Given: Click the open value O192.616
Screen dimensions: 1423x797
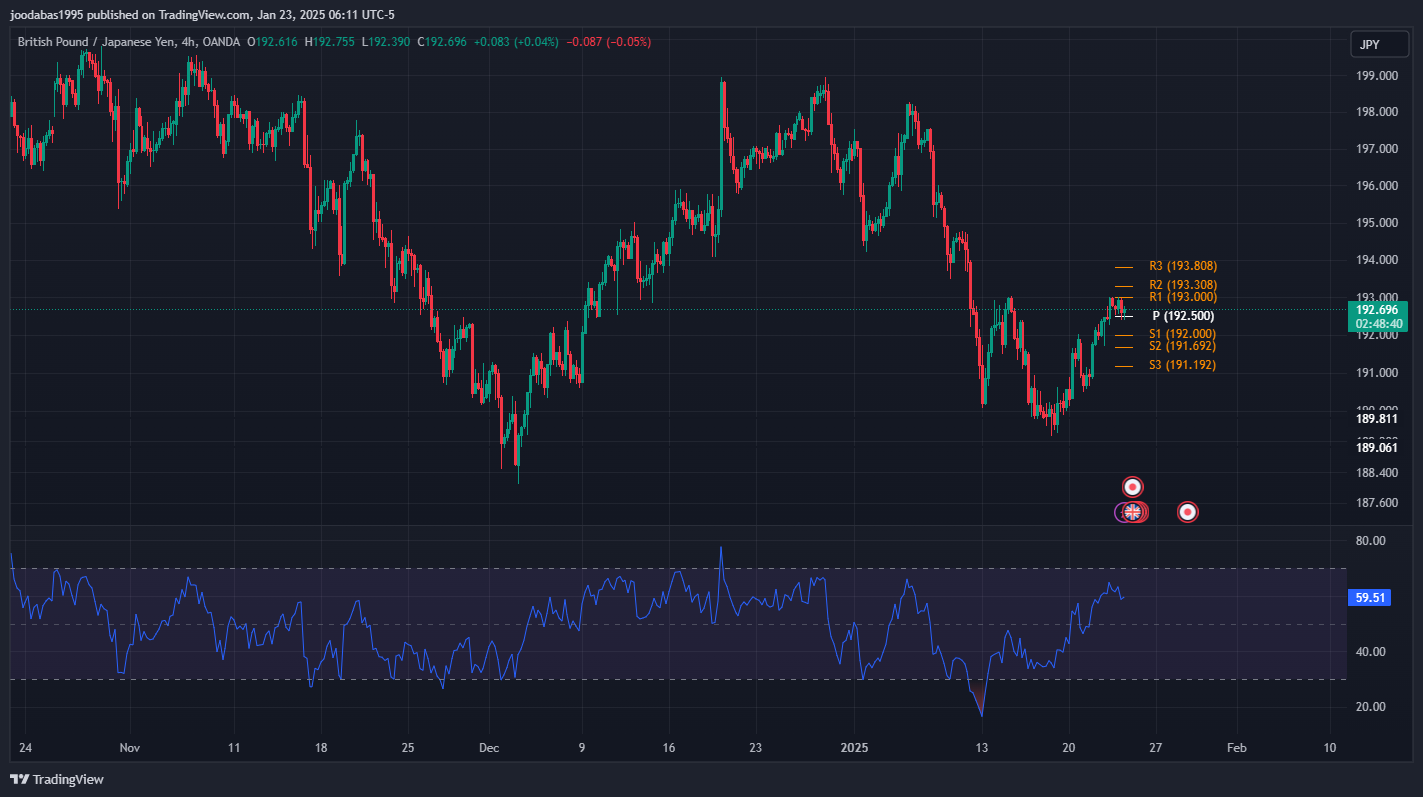Looking at the screenshot, I should click(x=273, y=42).
